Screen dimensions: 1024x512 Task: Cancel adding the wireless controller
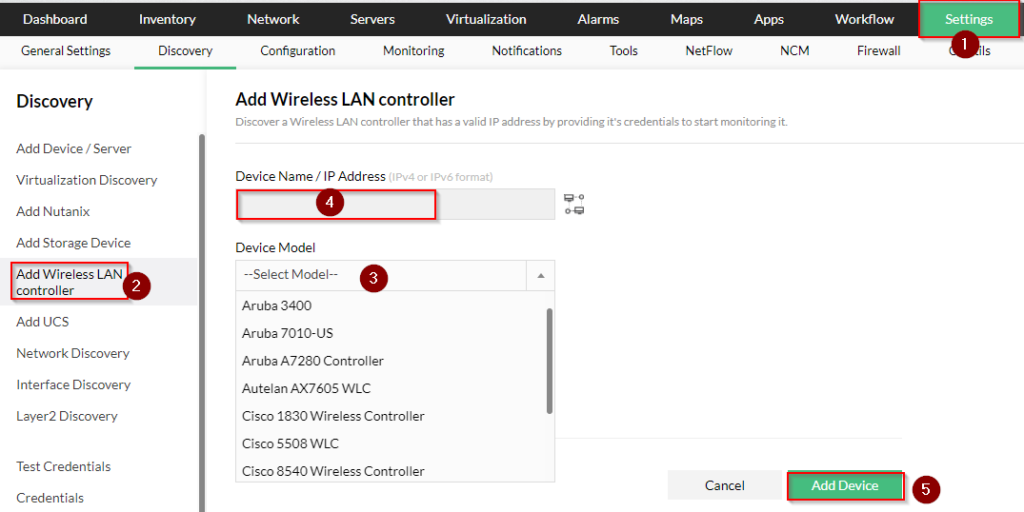(x=724, y=486)
